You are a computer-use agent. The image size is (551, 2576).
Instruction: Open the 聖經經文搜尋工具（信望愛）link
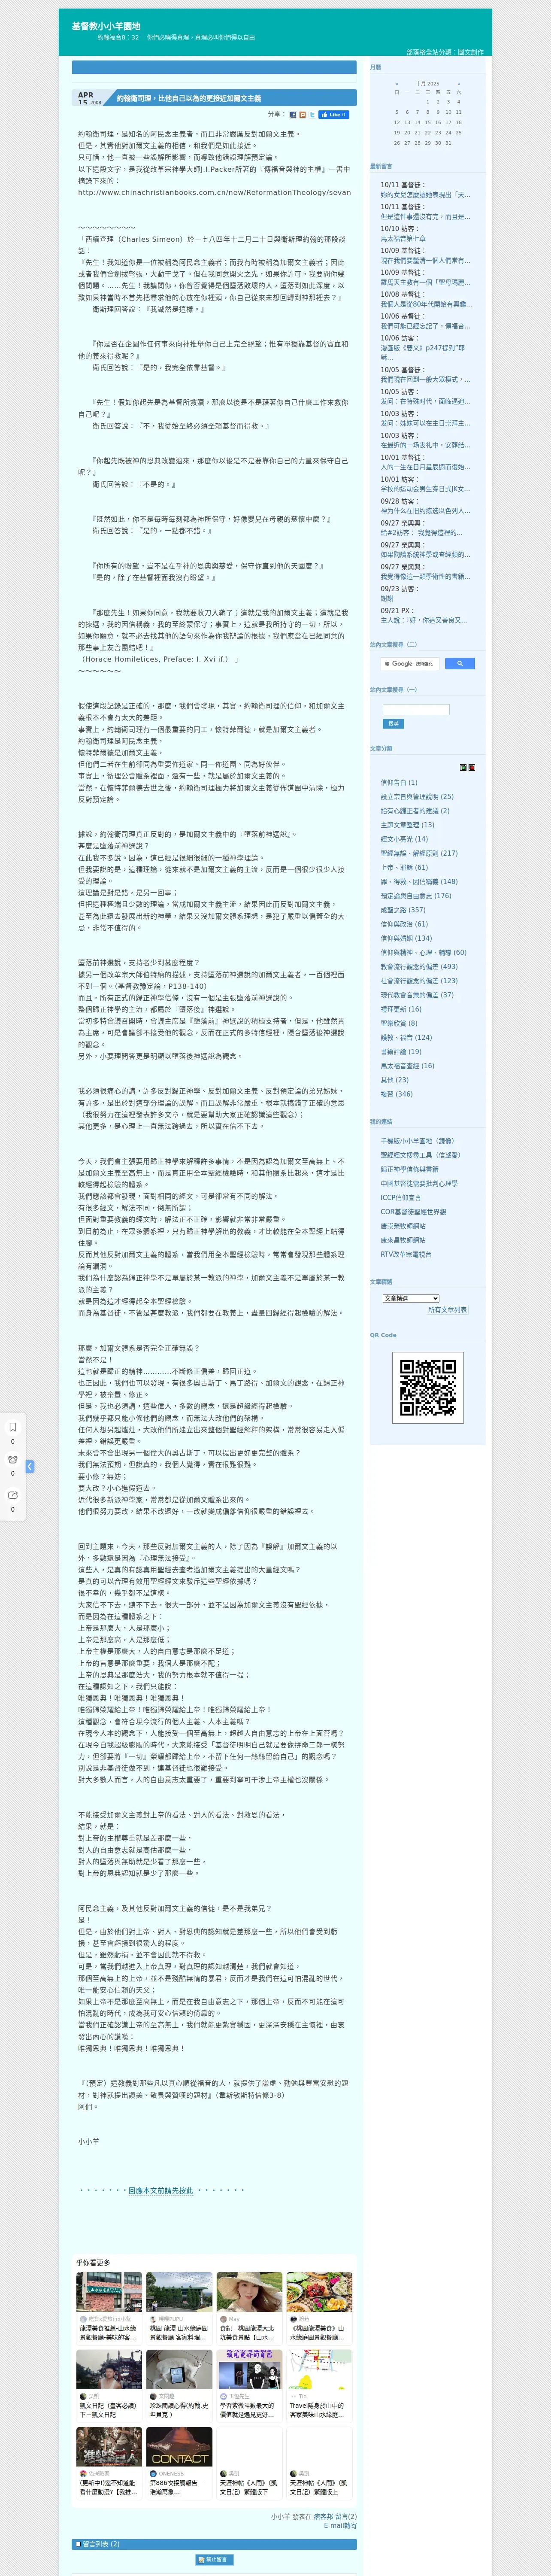[420, 1155]
